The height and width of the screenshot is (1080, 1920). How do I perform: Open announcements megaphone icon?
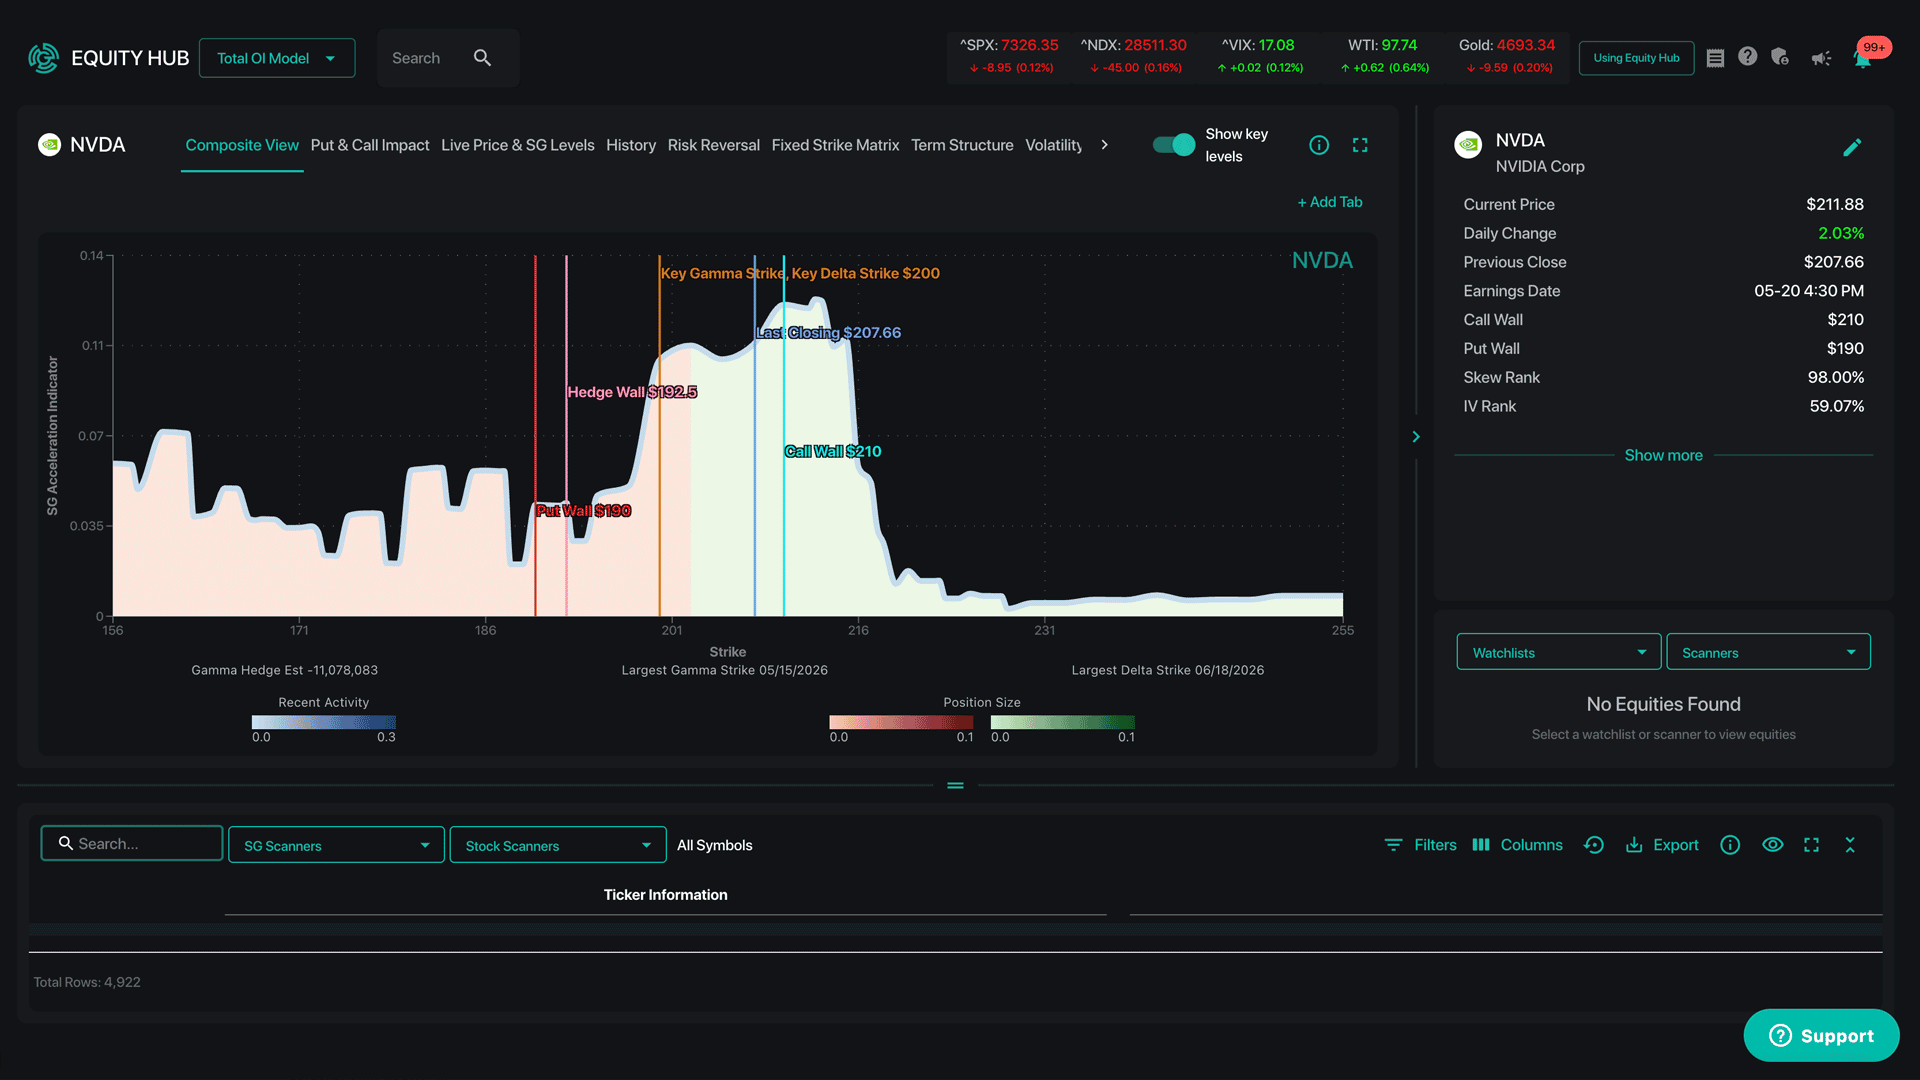tap(1821, 58)
